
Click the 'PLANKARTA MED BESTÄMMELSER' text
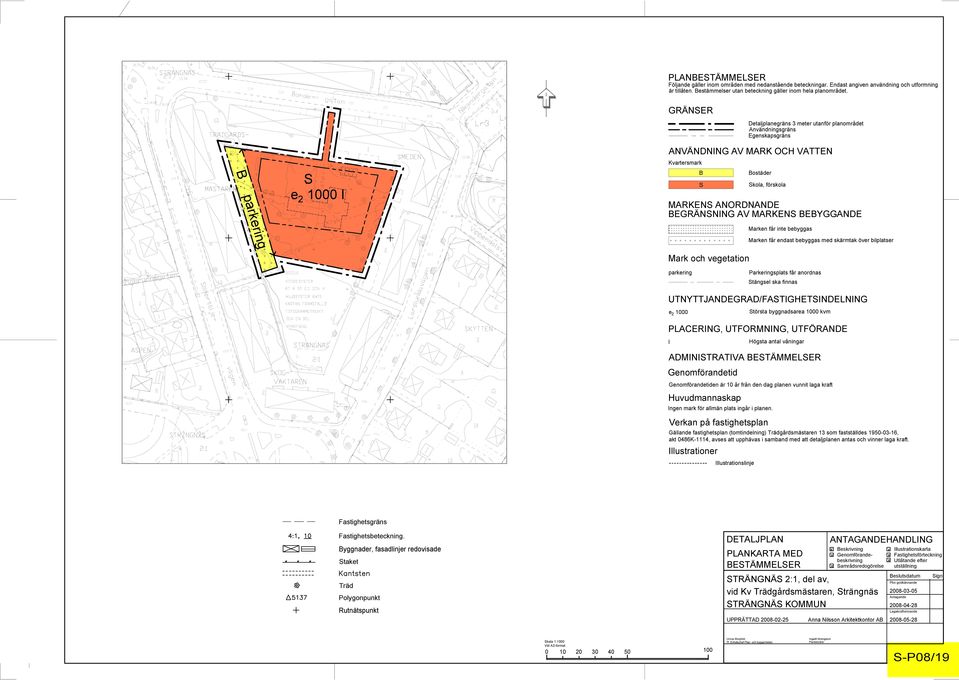pos(765,559)
